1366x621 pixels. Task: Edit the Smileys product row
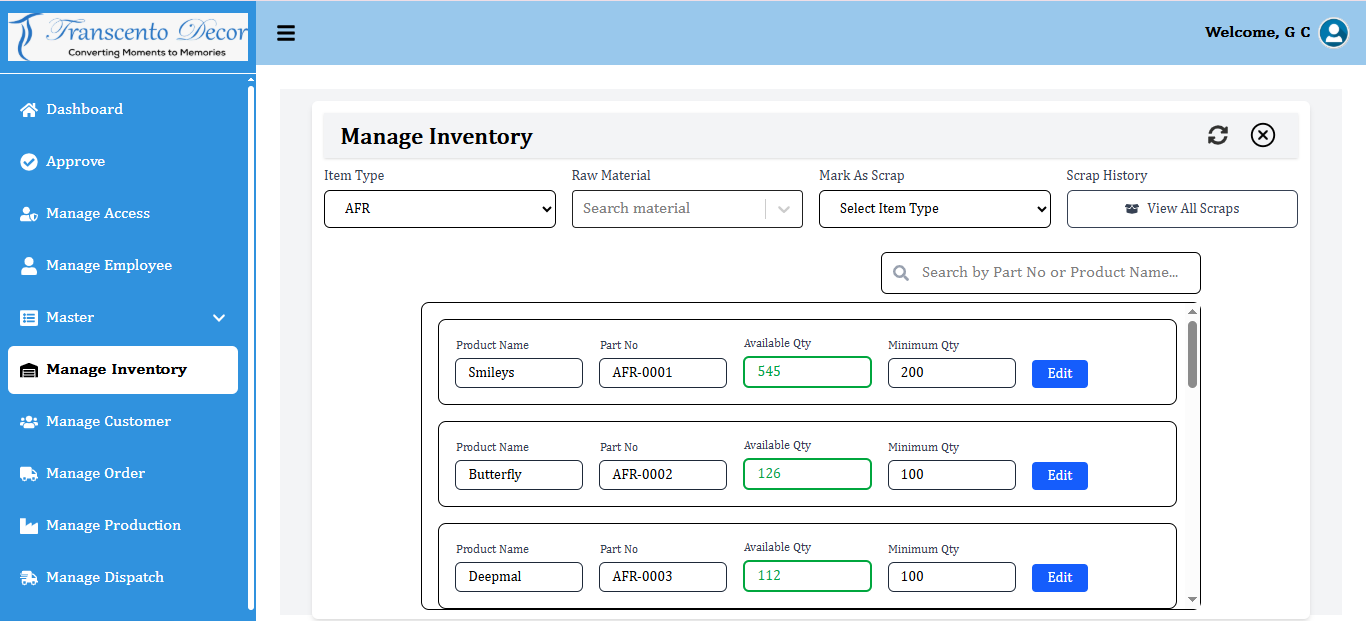(x=1059, y=374)
